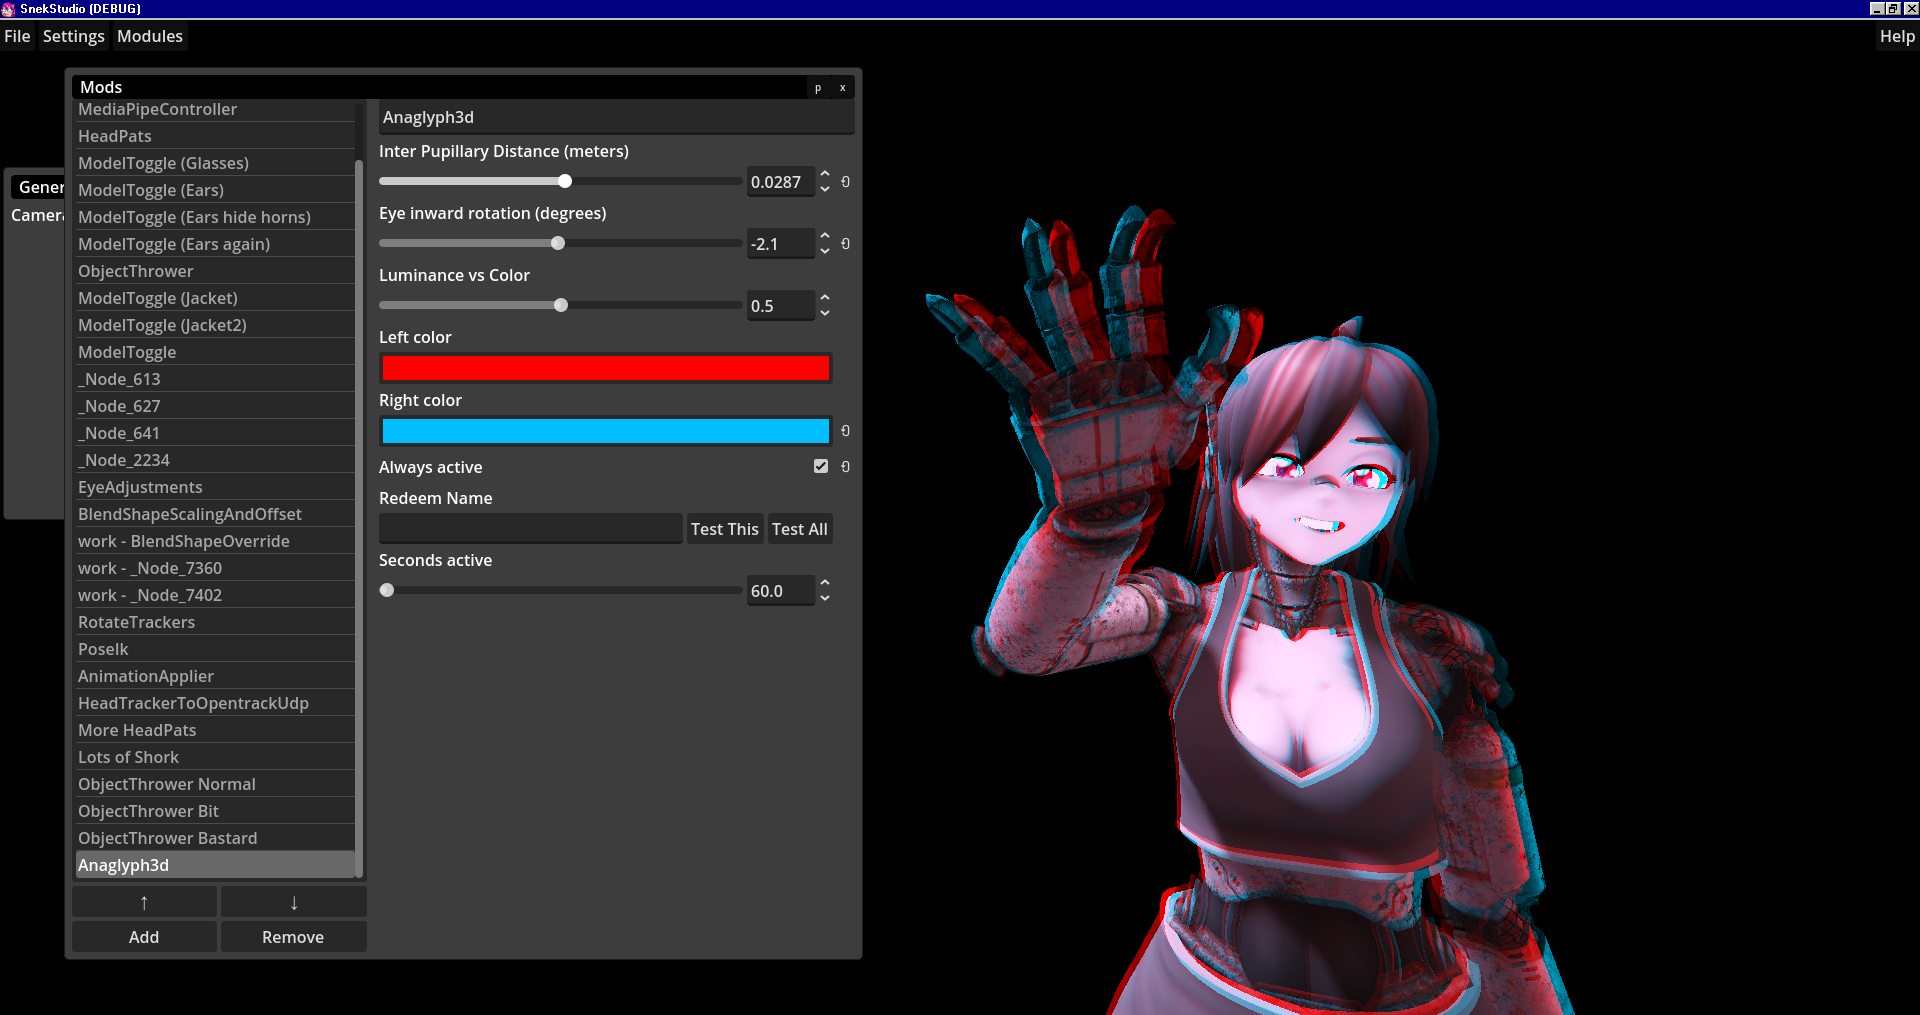
Task: Open the Modules menu
Action: tap(150, 37)
